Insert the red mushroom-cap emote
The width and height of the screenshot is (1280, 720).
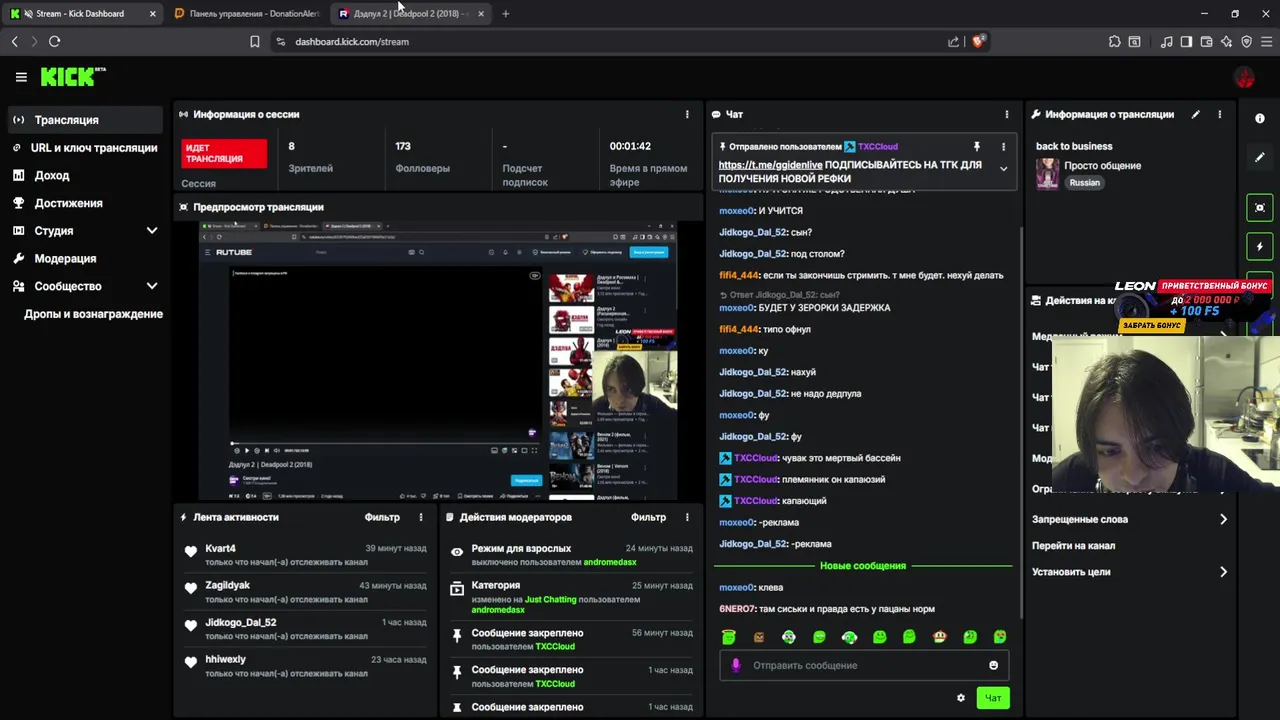(x=939, y=637)
